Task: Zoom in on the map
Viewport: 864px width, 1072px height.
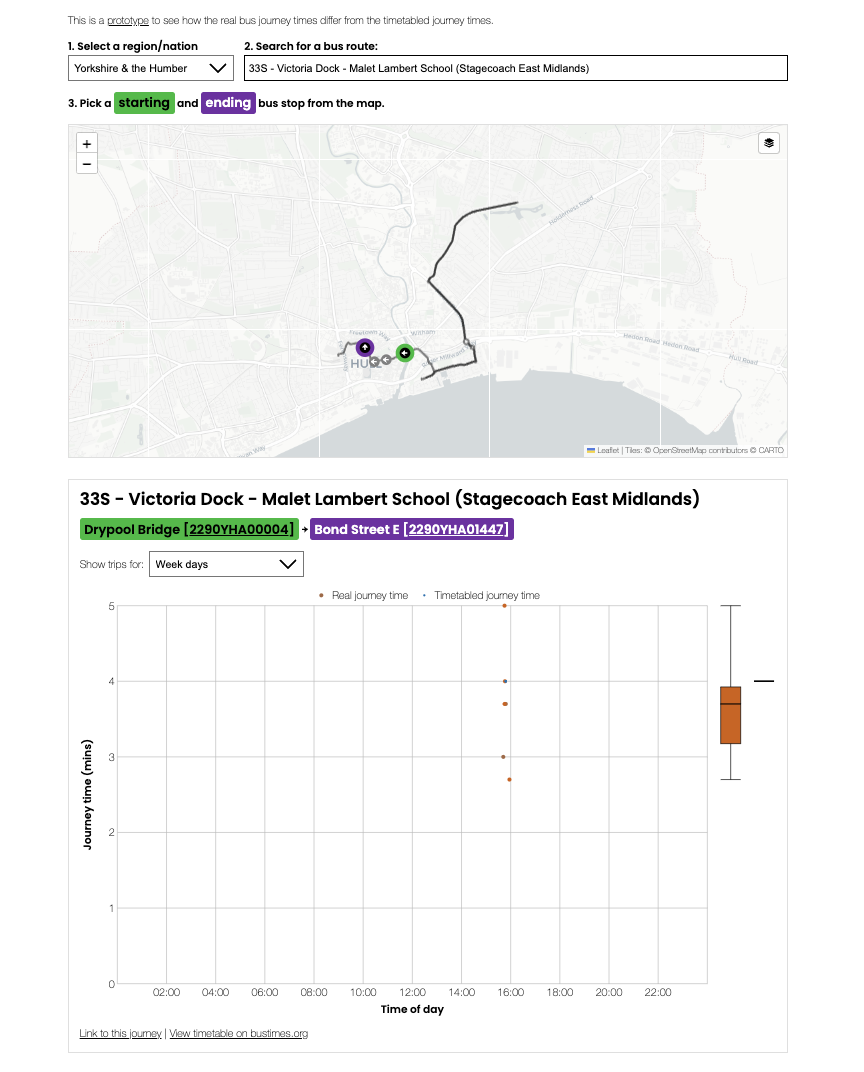Action: coord(87,144)
